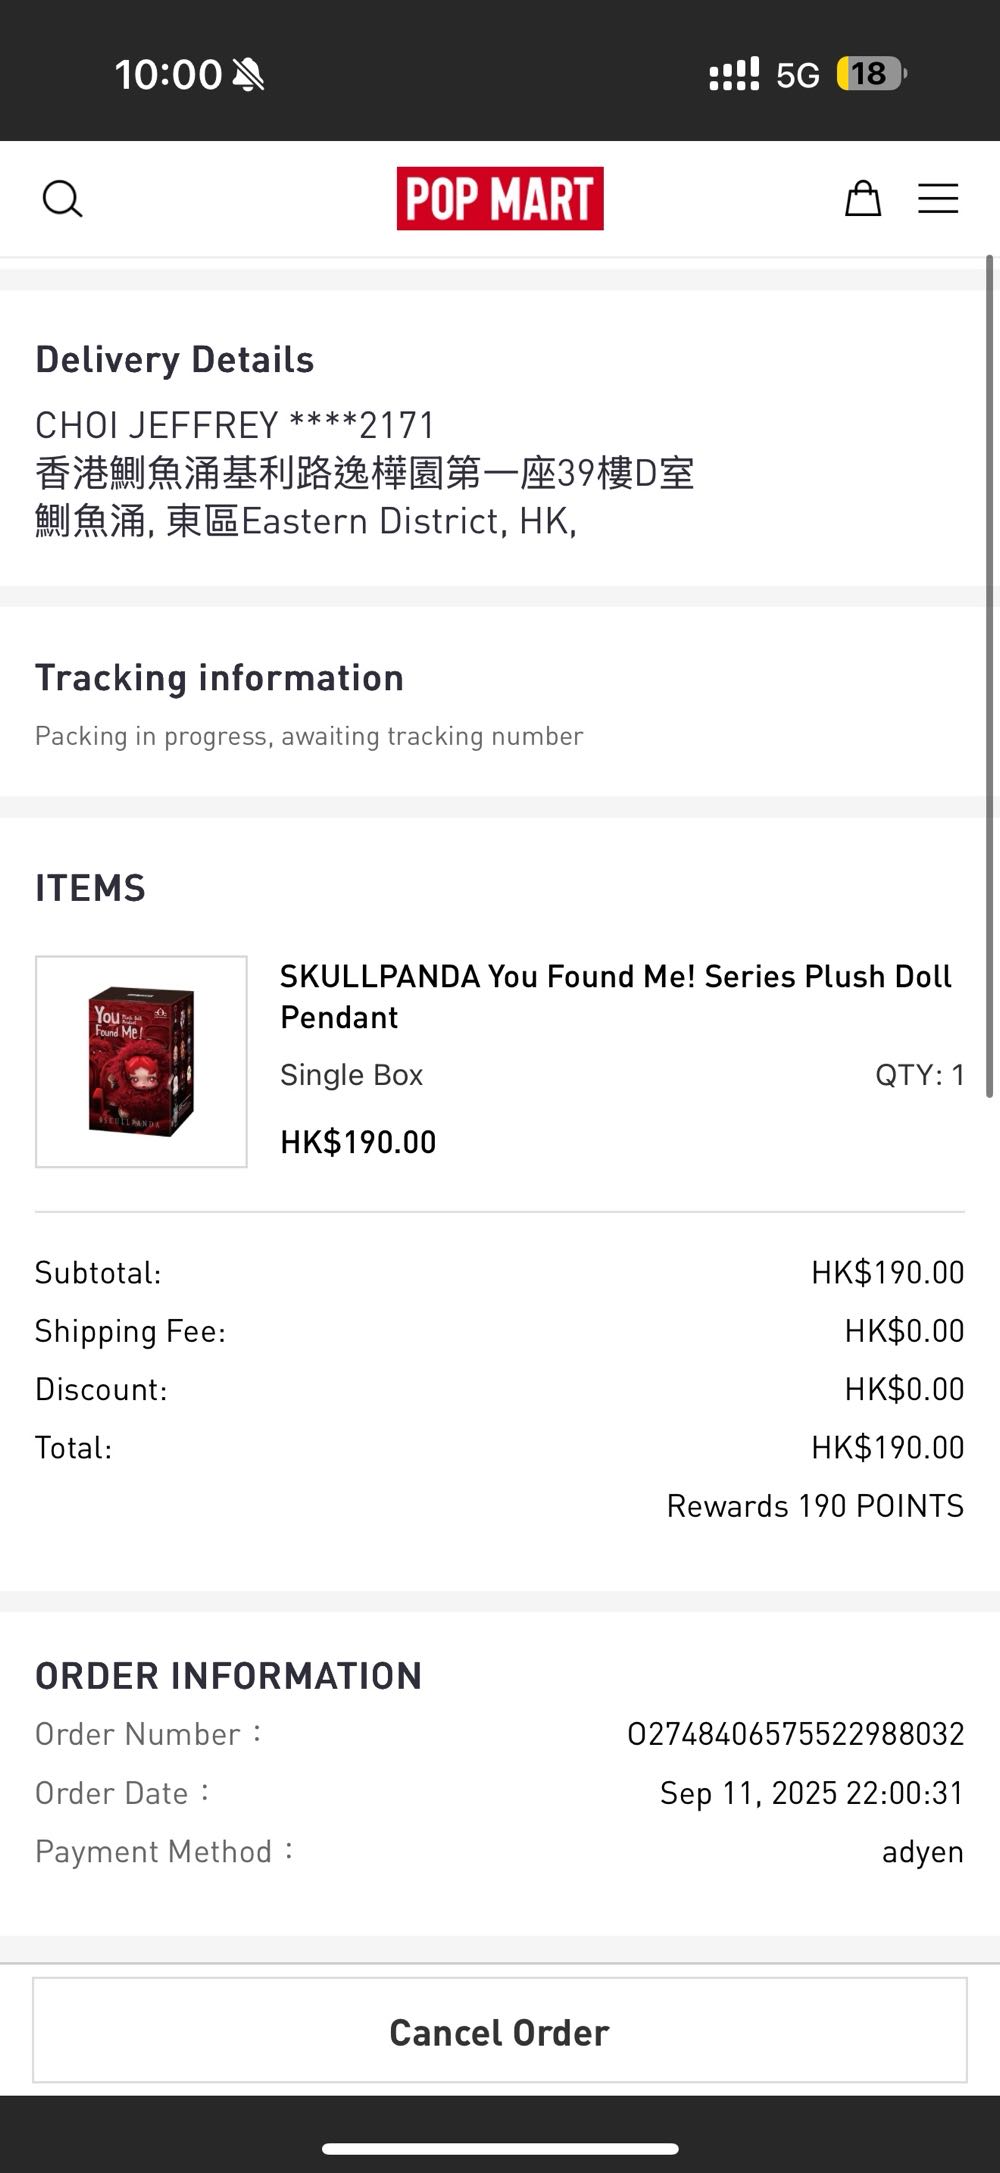
Task: Tap the silent mode bell icon
Action: (248, 75)
